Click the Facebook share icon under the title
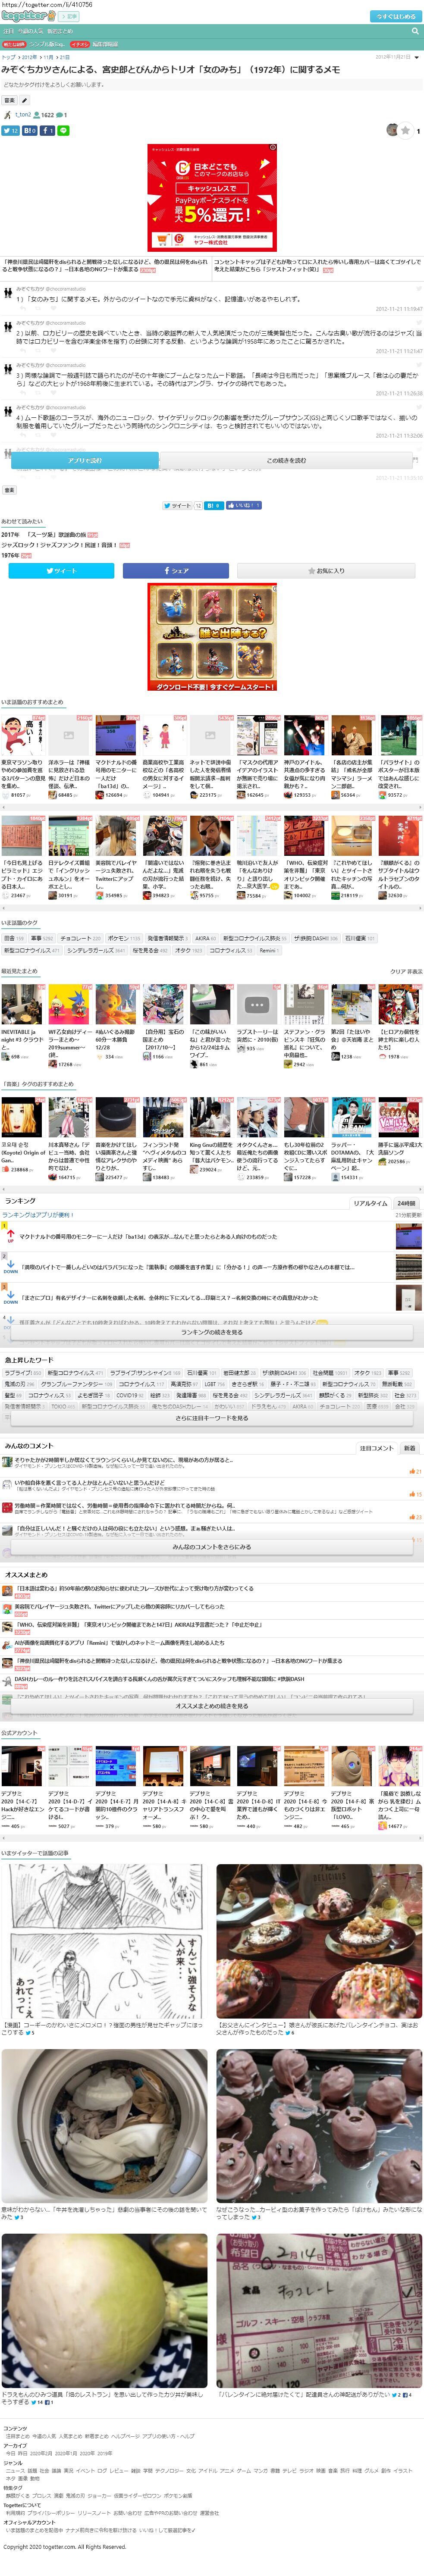This screenshot has height=2576, width=424. click(x=47, y=130)
